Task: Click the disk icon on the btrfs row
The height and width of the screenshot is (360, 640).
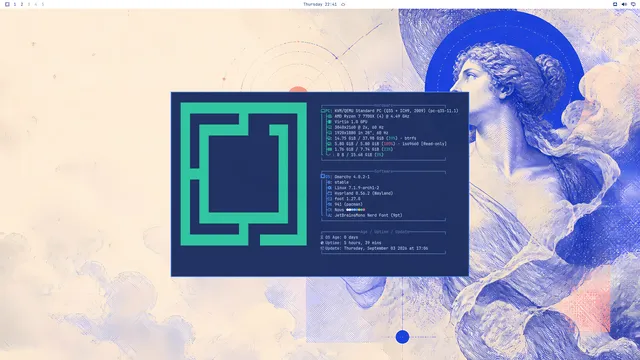Action: pyautogui.click(x=330, y=138)
